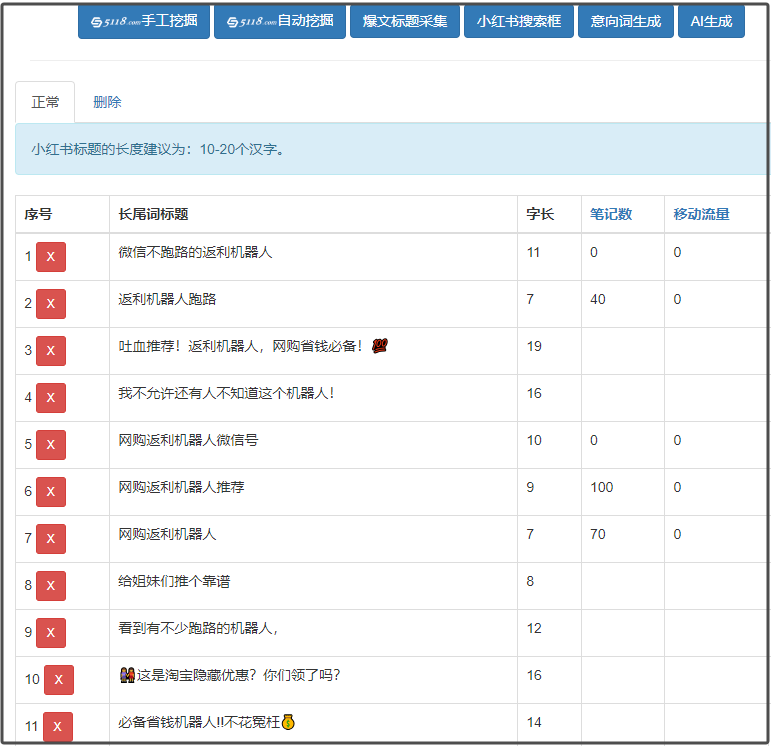Click the AI生成 button
The width and height of the screenshot is (771, 746).
tap(711, 22)
